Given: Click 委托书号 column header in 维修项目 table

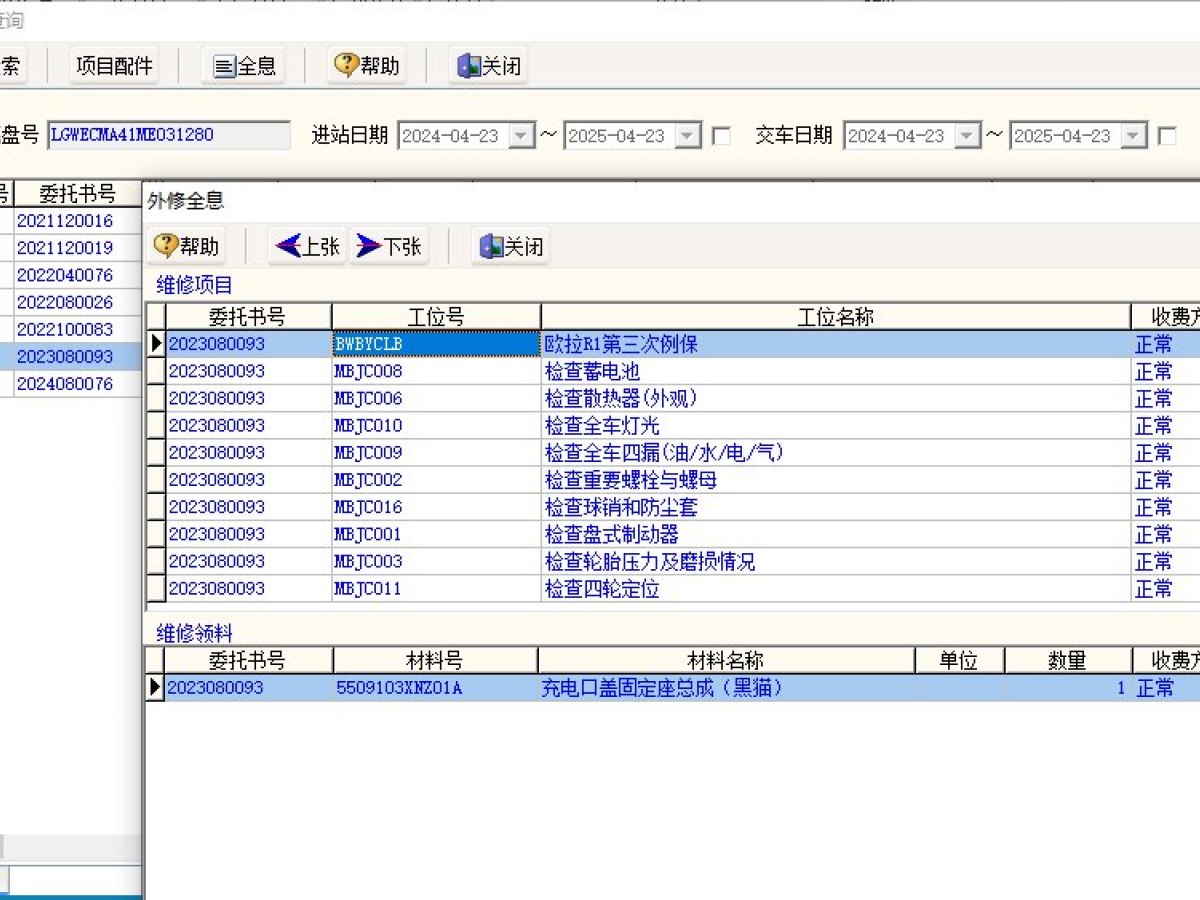Looking at the screenshot, I should 248,317.
